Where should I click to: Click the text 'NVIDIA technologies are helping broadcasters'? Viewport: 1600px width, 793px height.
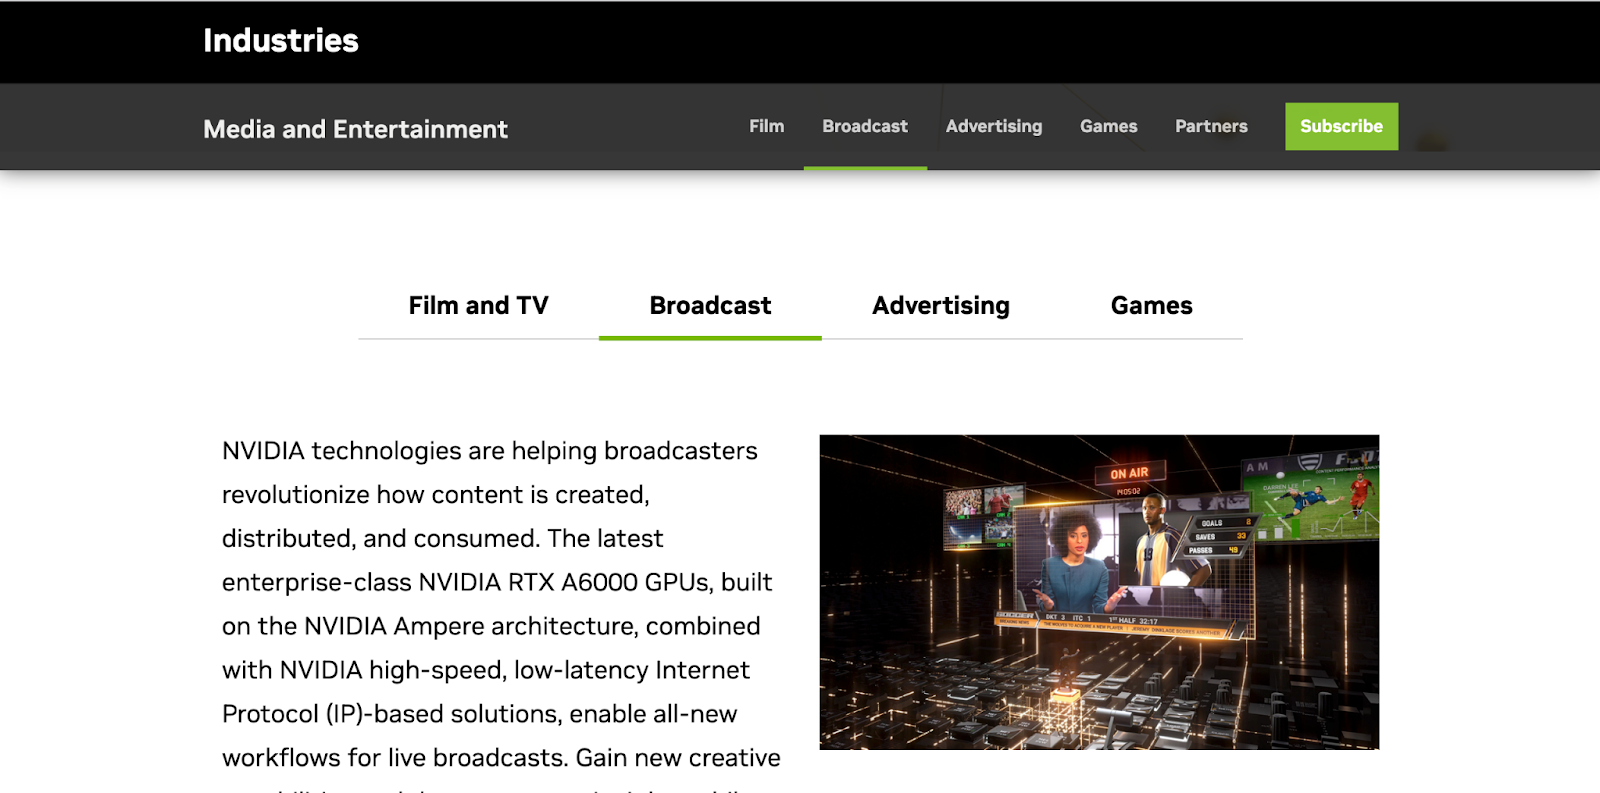coord(490,451)
